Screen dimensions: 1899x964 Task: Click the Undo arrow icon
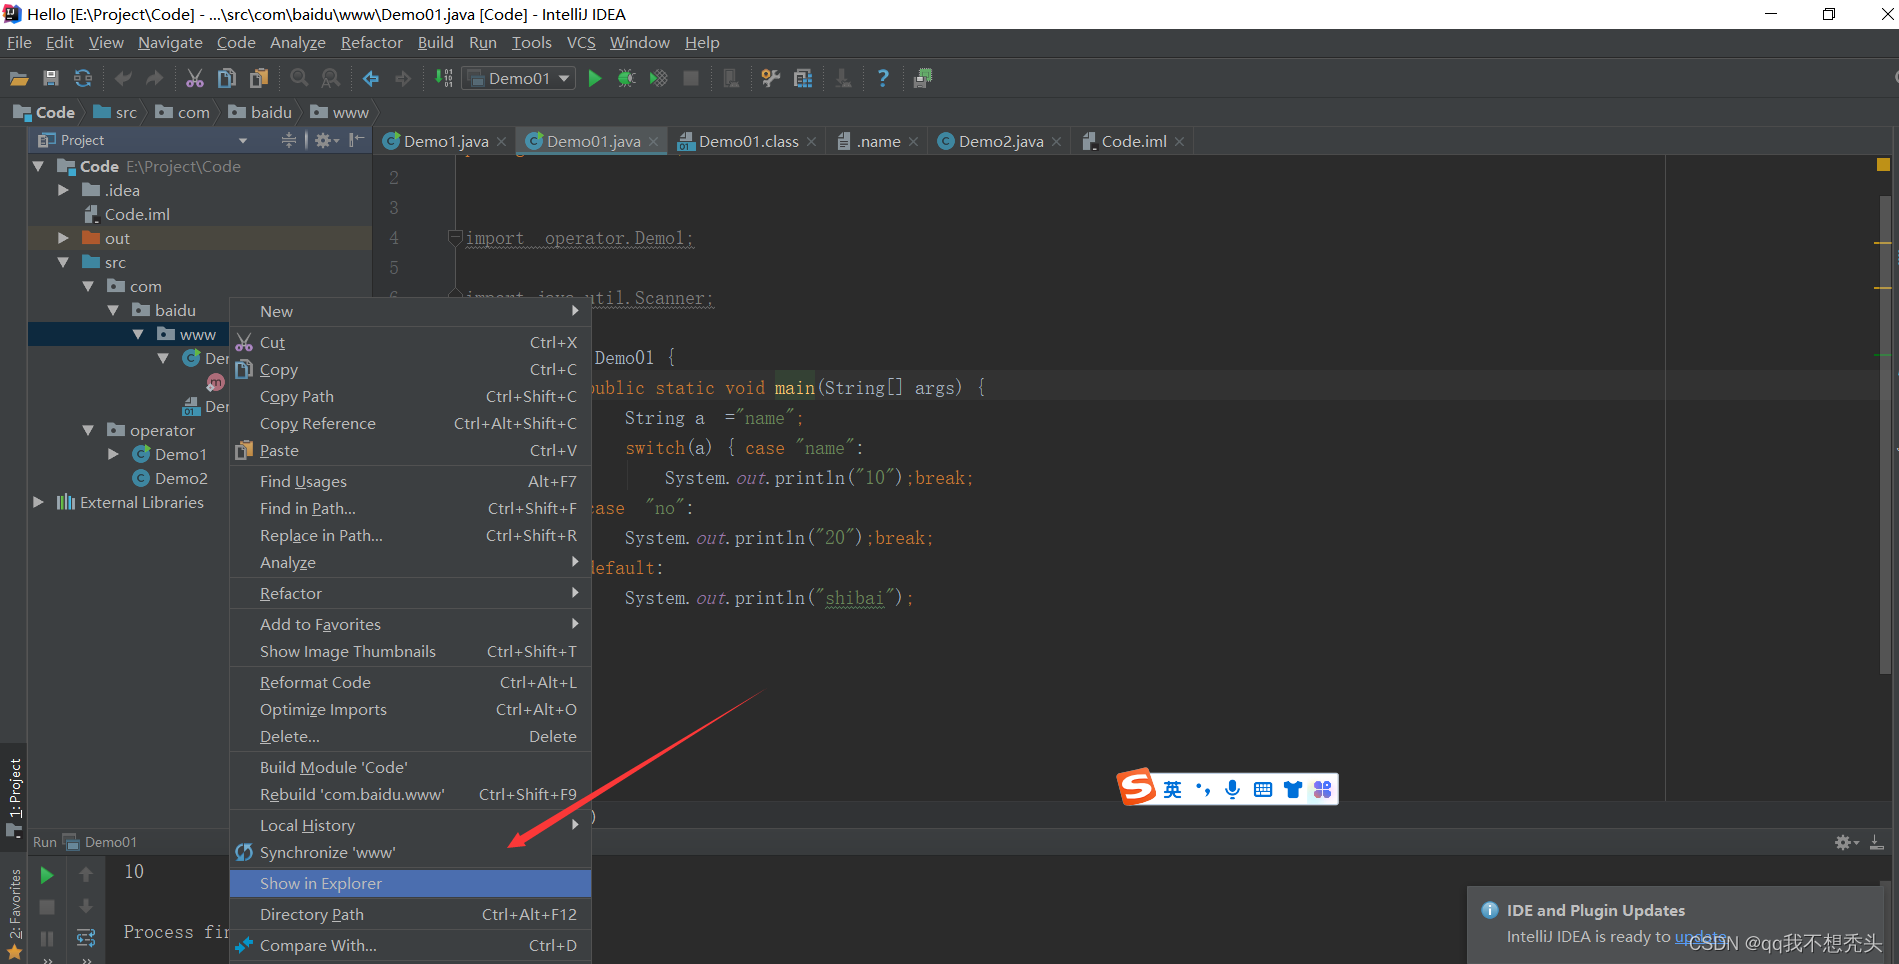pyautogui.click(x=123, y=78)
